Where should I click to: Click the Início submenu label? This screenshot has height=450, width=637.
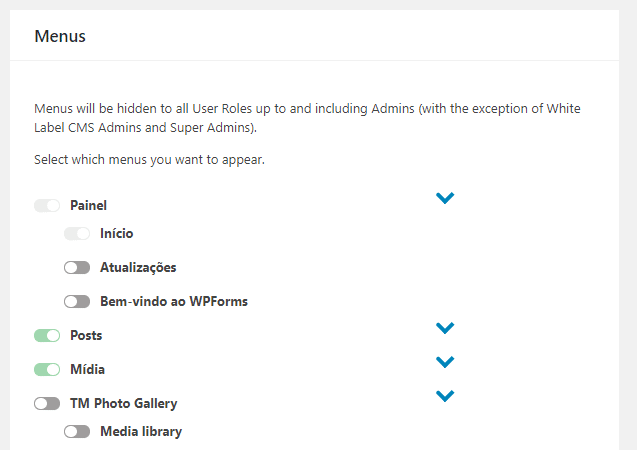pyautogui.click(x=117, y=234)
